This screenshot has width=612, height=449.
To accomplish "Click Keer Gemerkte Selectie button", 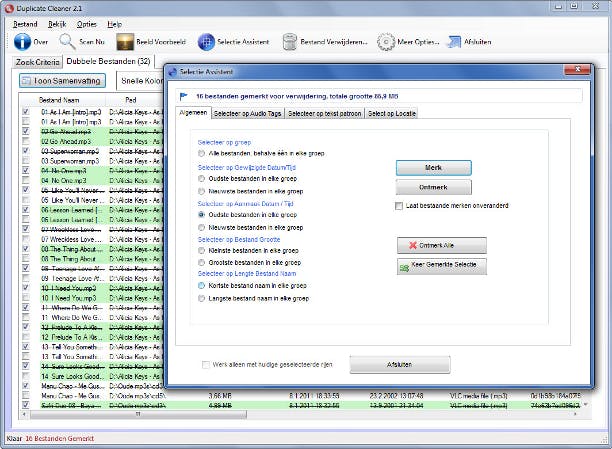I will tap(442, 266).
